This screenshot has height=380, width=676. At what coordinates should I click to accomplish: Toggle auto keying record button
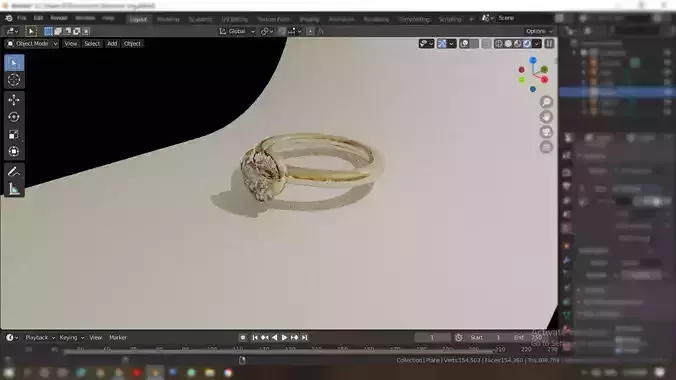coord(243,337)
